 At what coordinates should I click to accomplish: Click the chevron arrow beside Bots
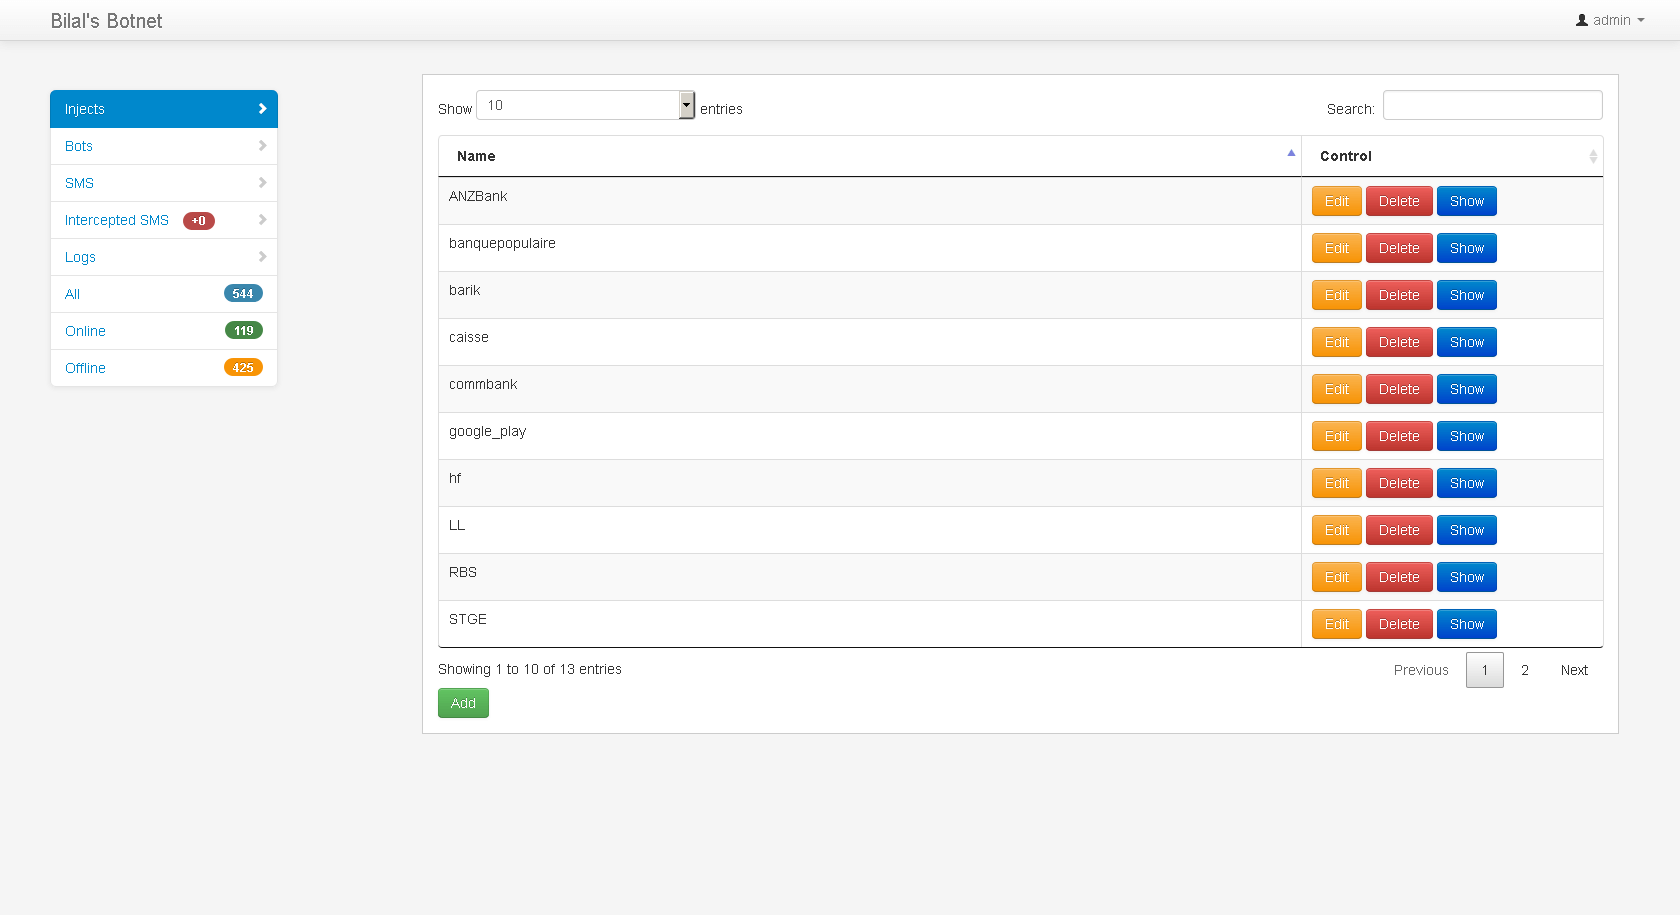(262, 146)
